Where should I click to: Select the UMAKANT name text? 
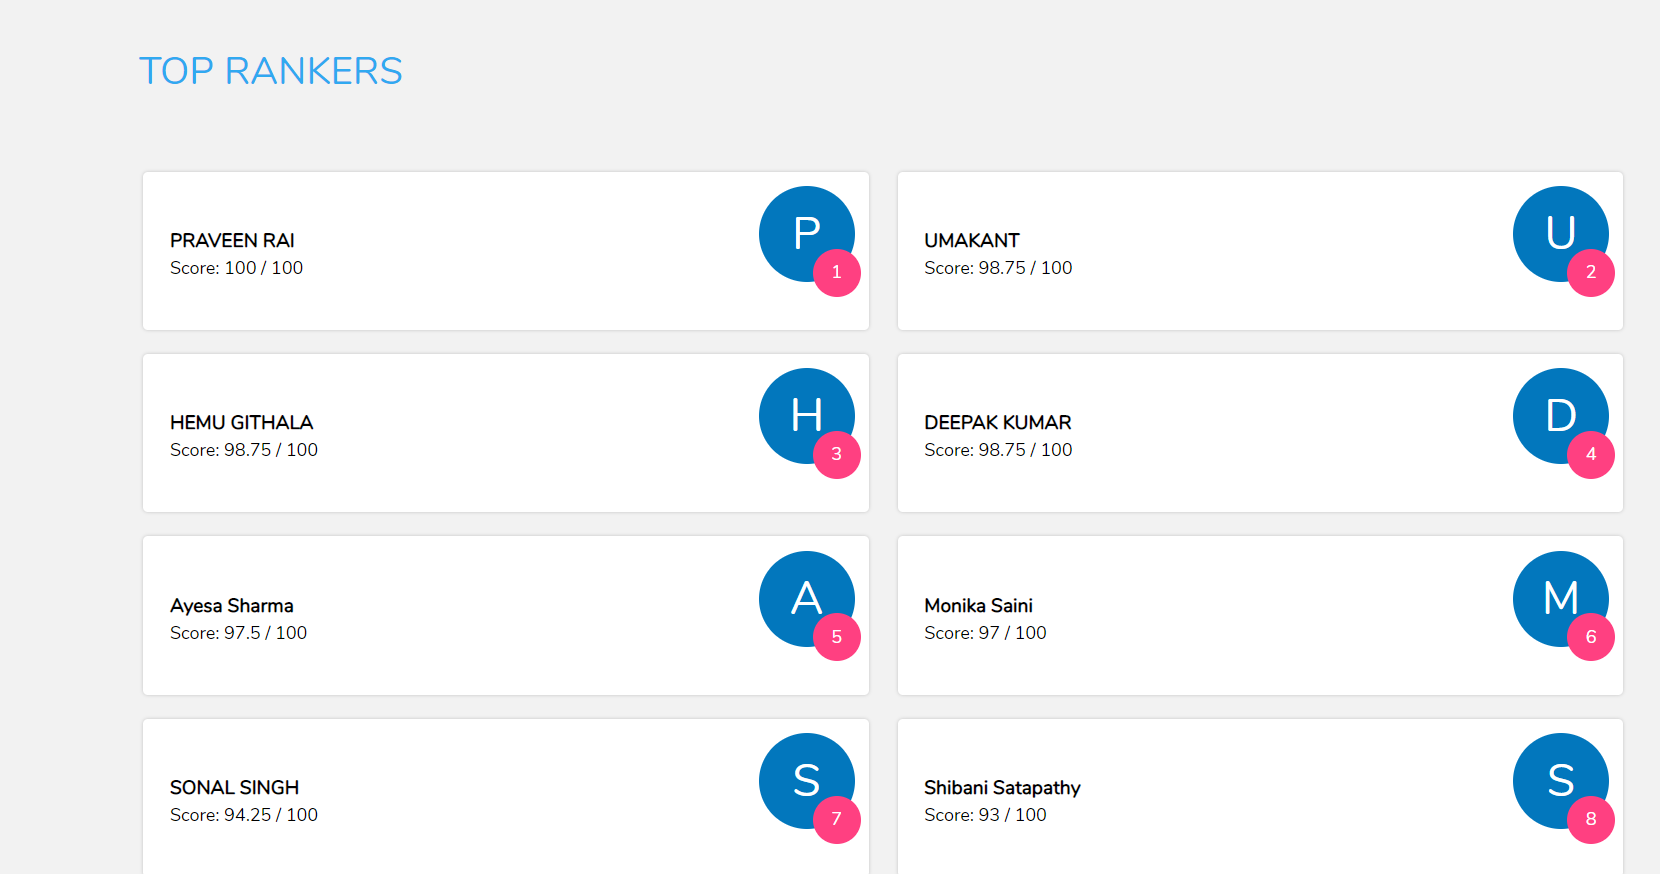[x=971, y=241]
